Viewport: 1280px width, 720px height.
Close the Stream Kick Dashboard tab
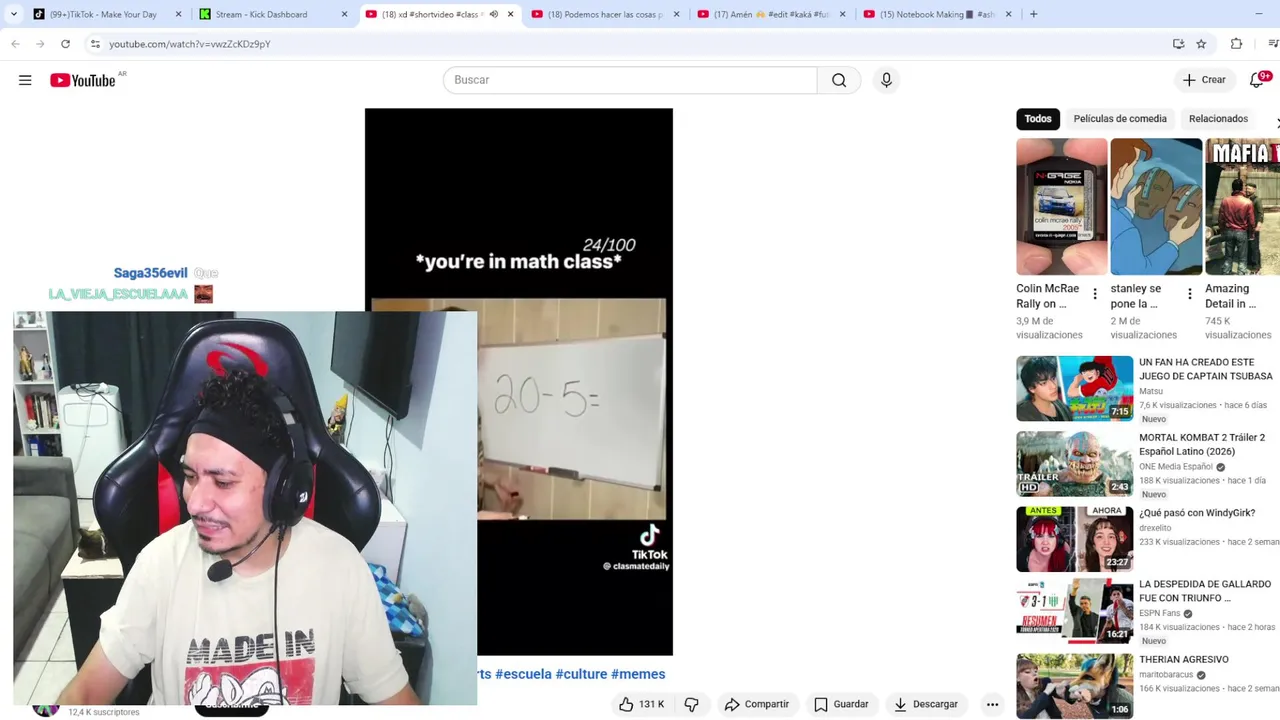pos(344,14)
